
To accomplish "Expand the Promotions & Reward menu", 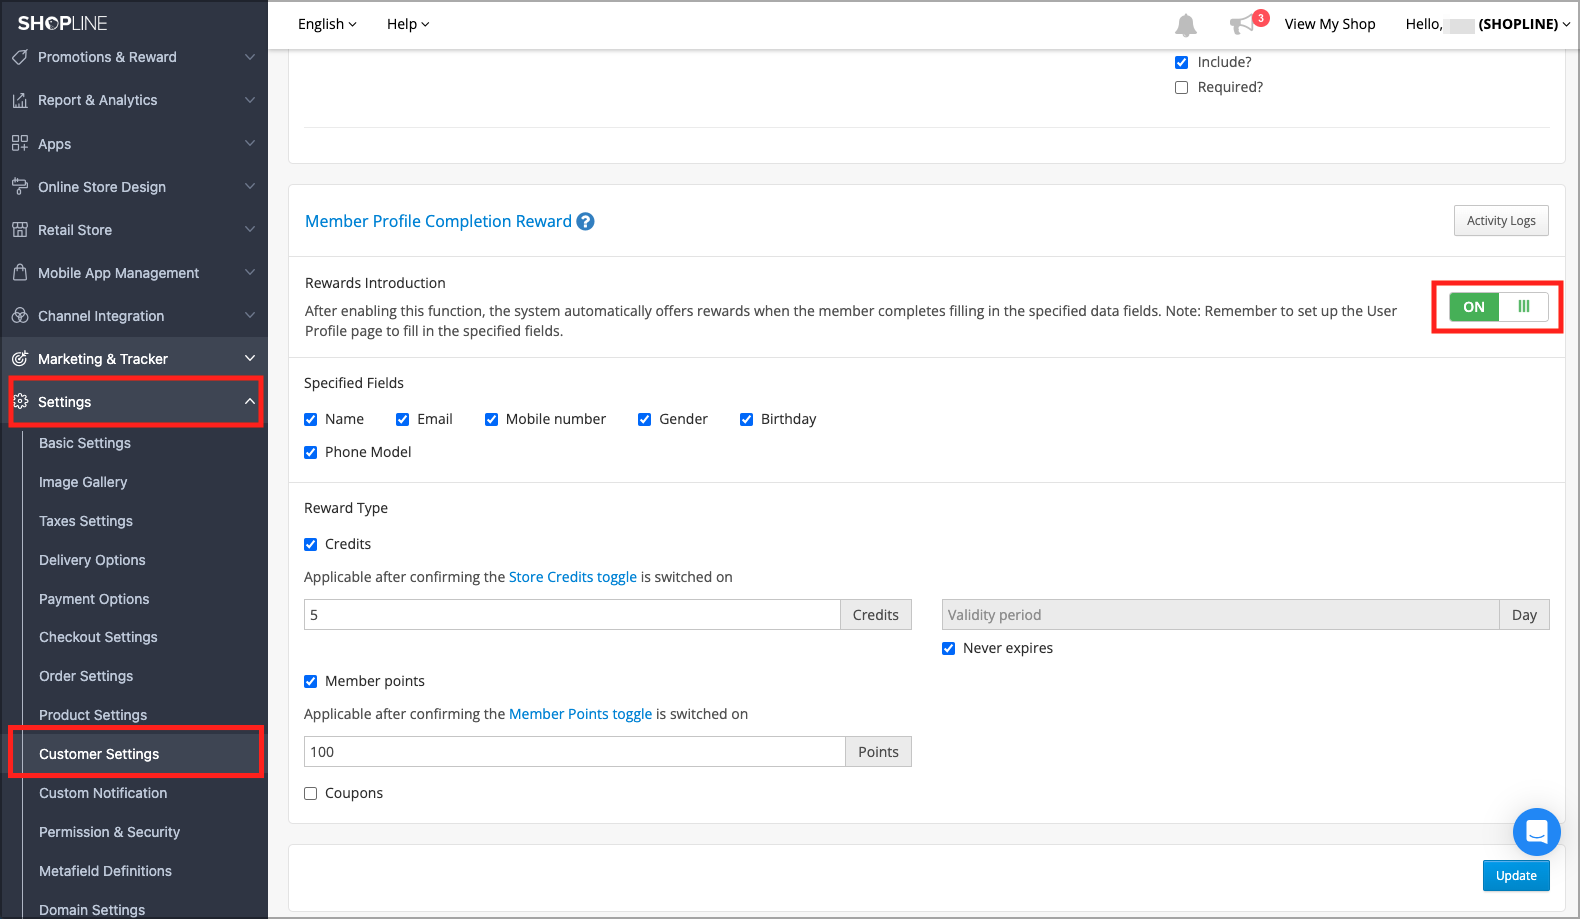I will (x=134, y=57).
